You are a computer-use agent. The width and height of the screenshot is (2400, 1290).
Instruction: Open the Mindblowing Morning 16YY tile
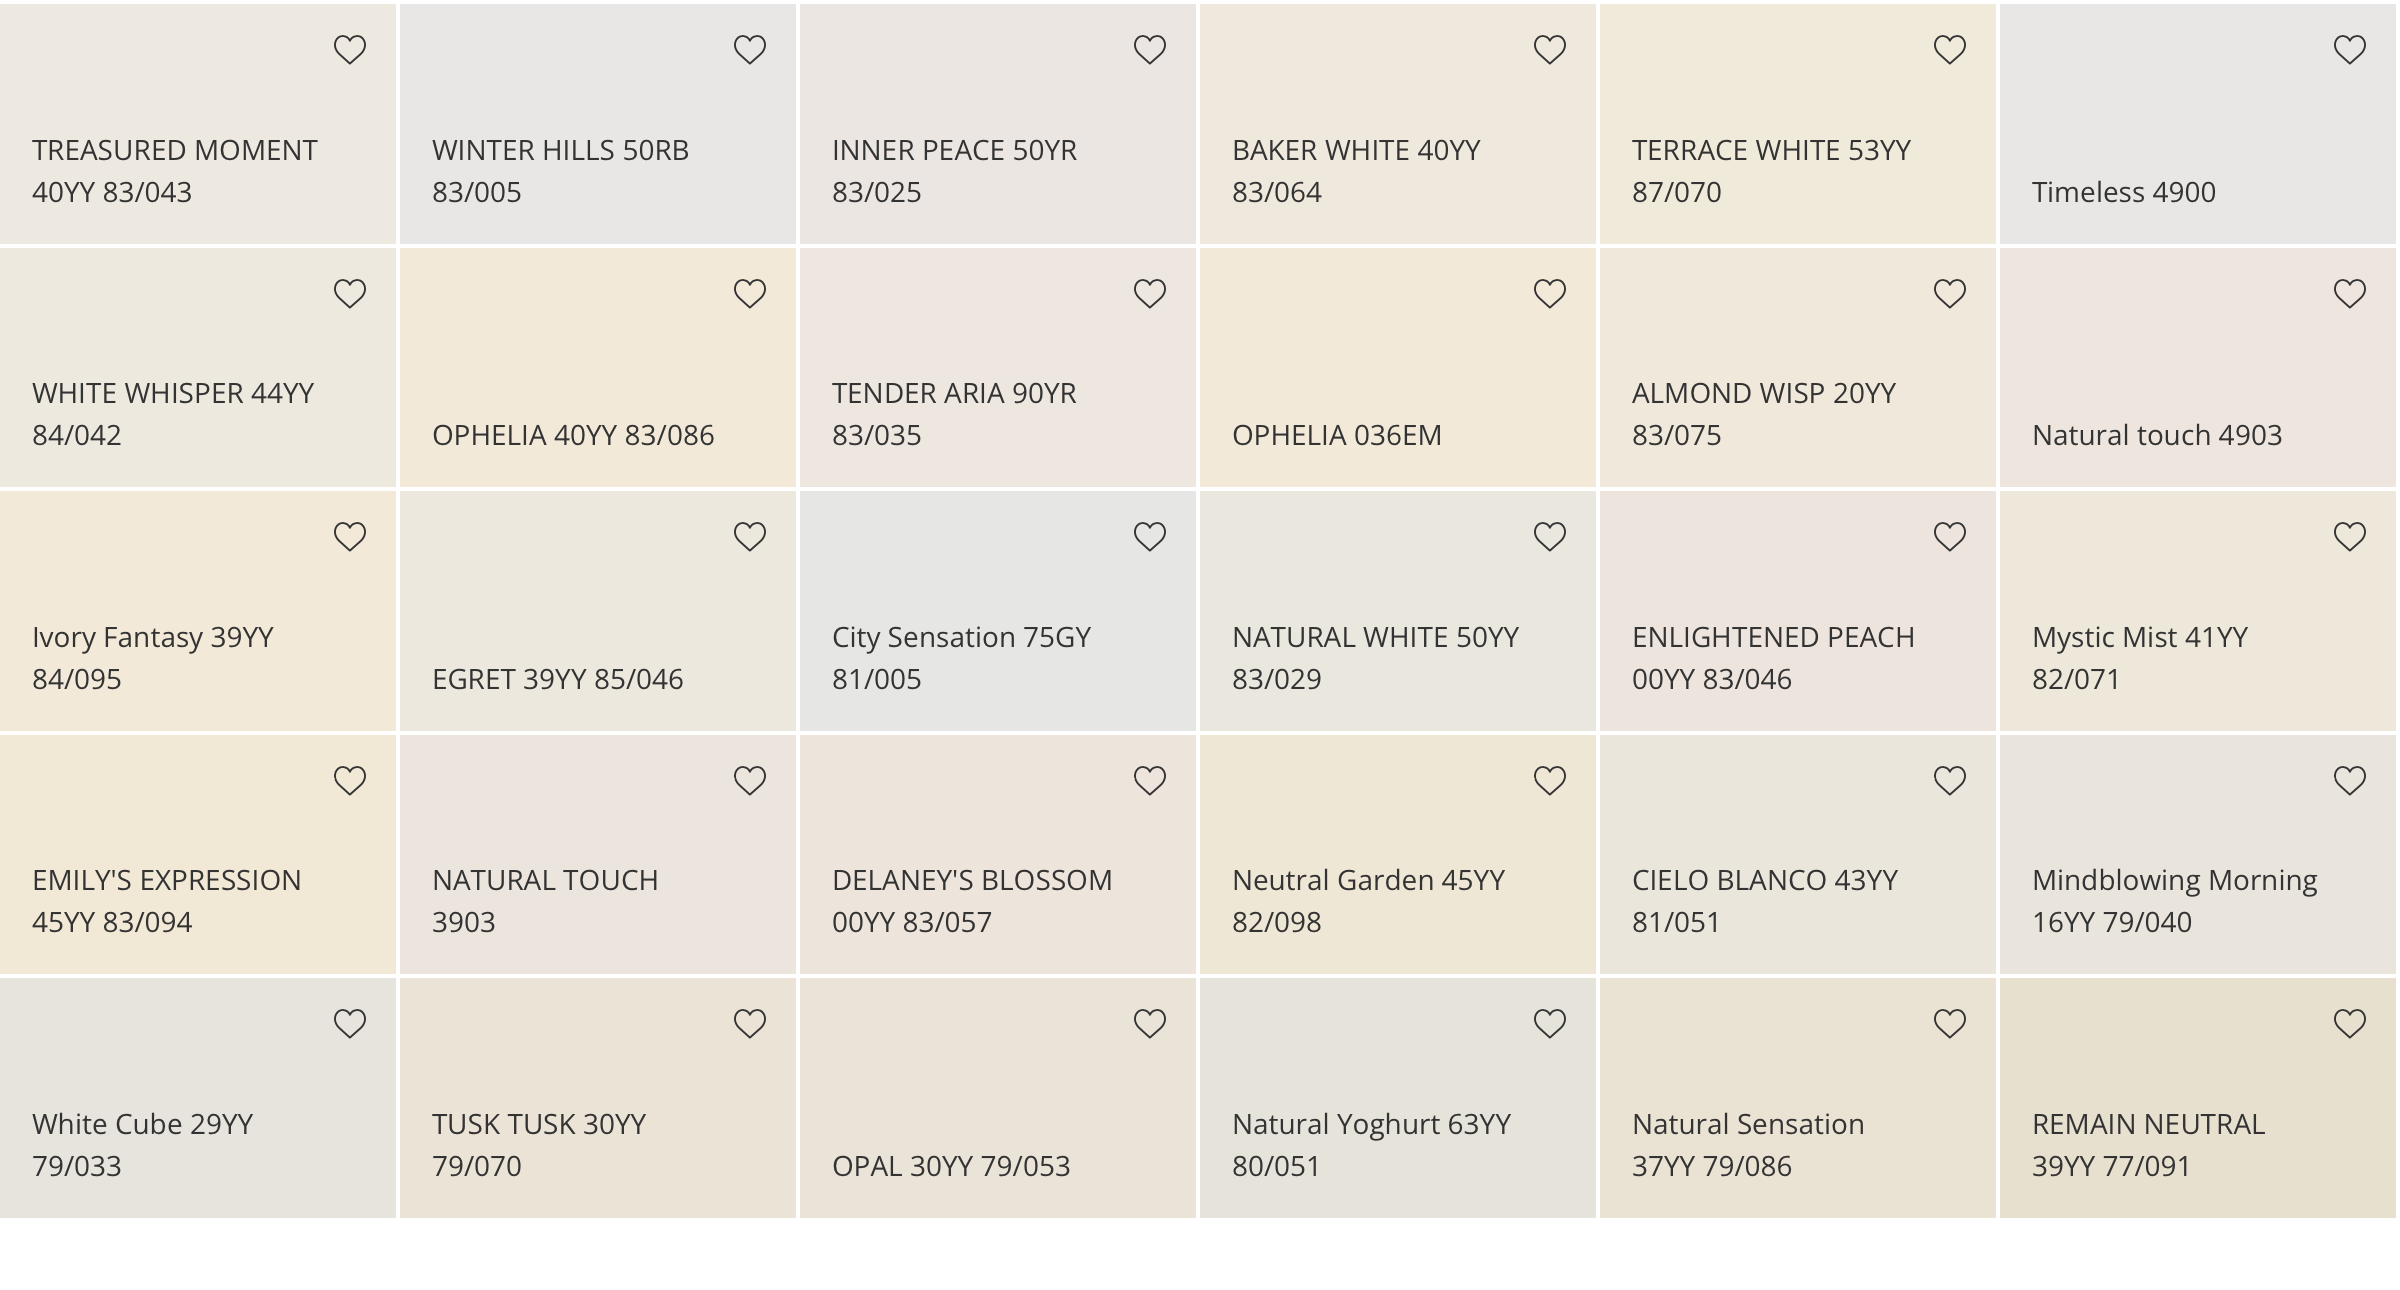point(2198,854)
